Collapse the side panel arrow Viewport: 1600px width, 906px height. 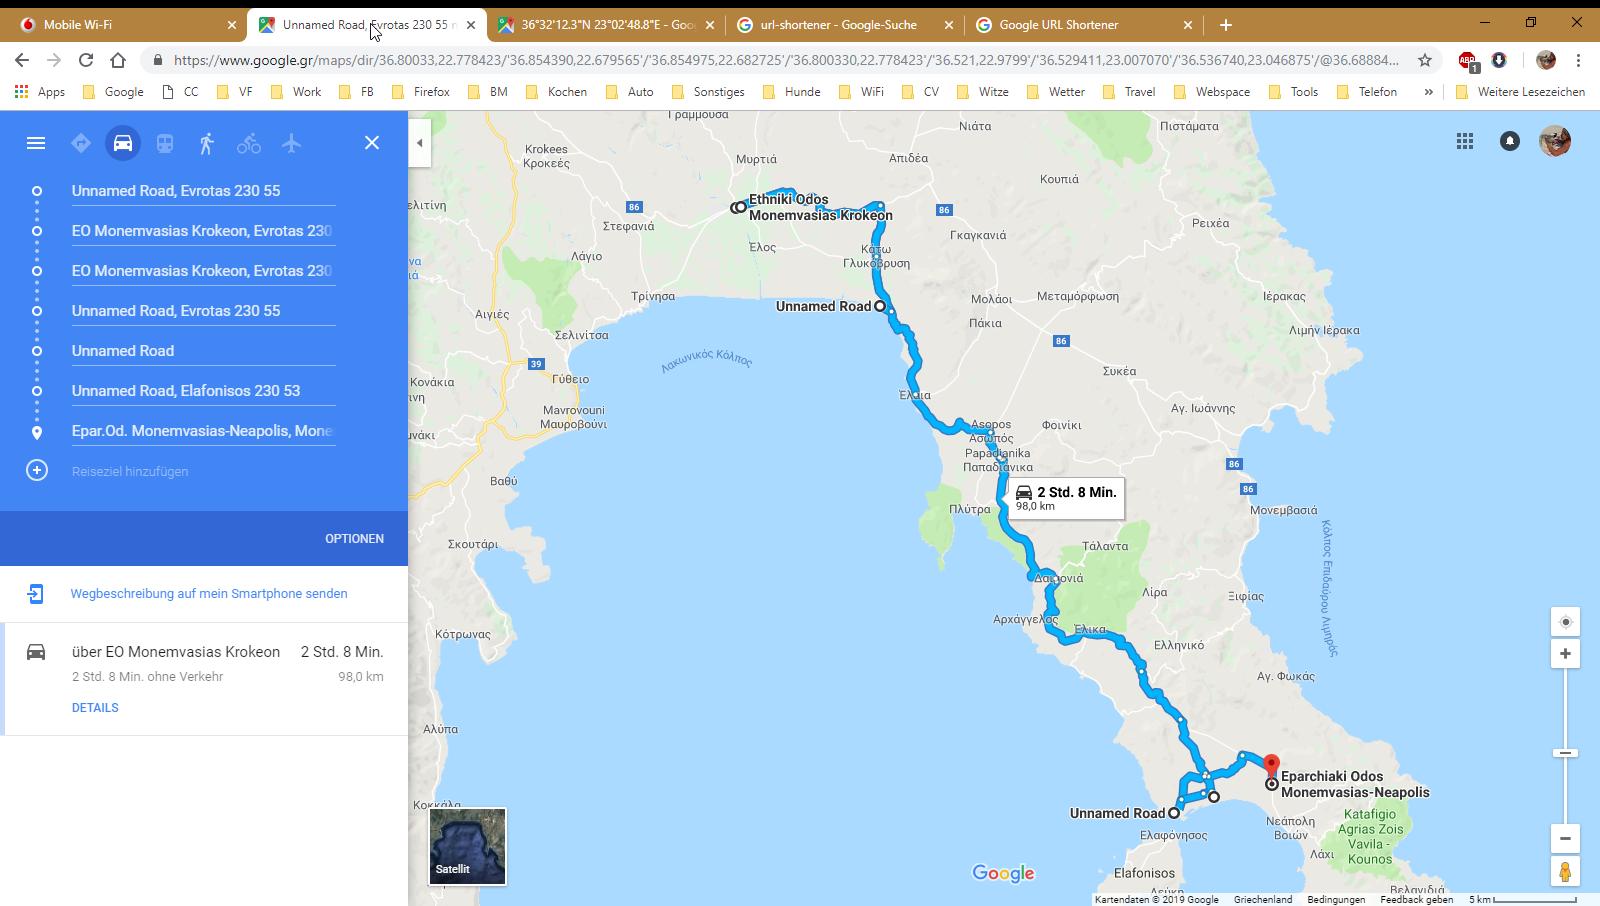tap(420, 143)
